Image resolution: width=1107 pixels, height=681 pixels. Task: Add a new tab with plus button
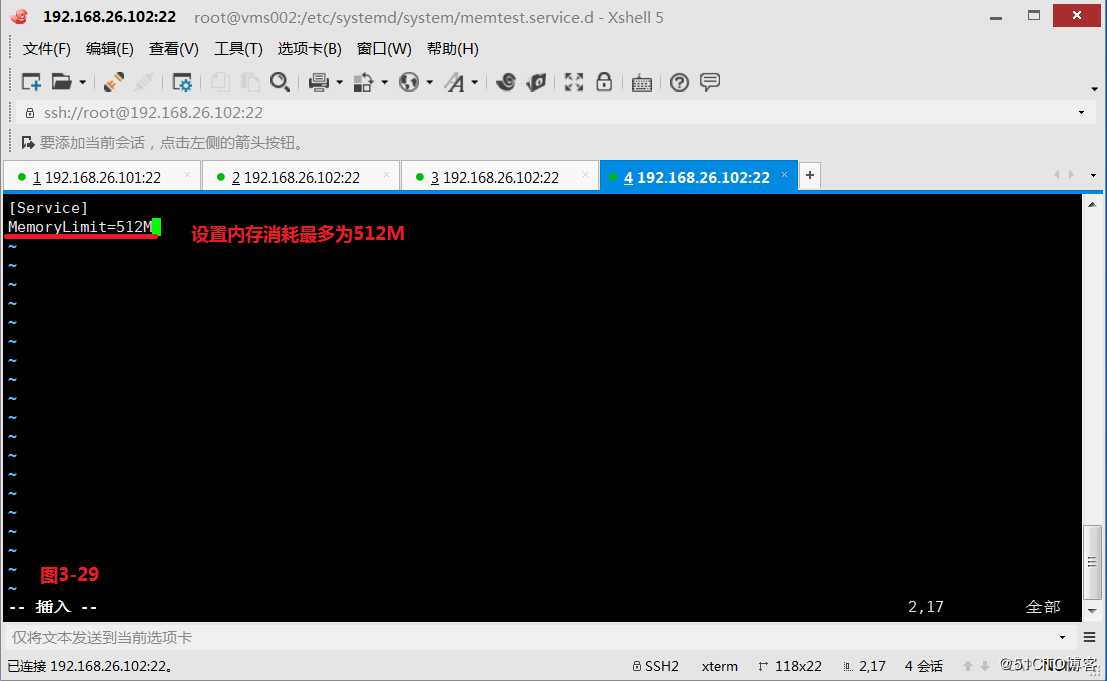pos(810,175)
